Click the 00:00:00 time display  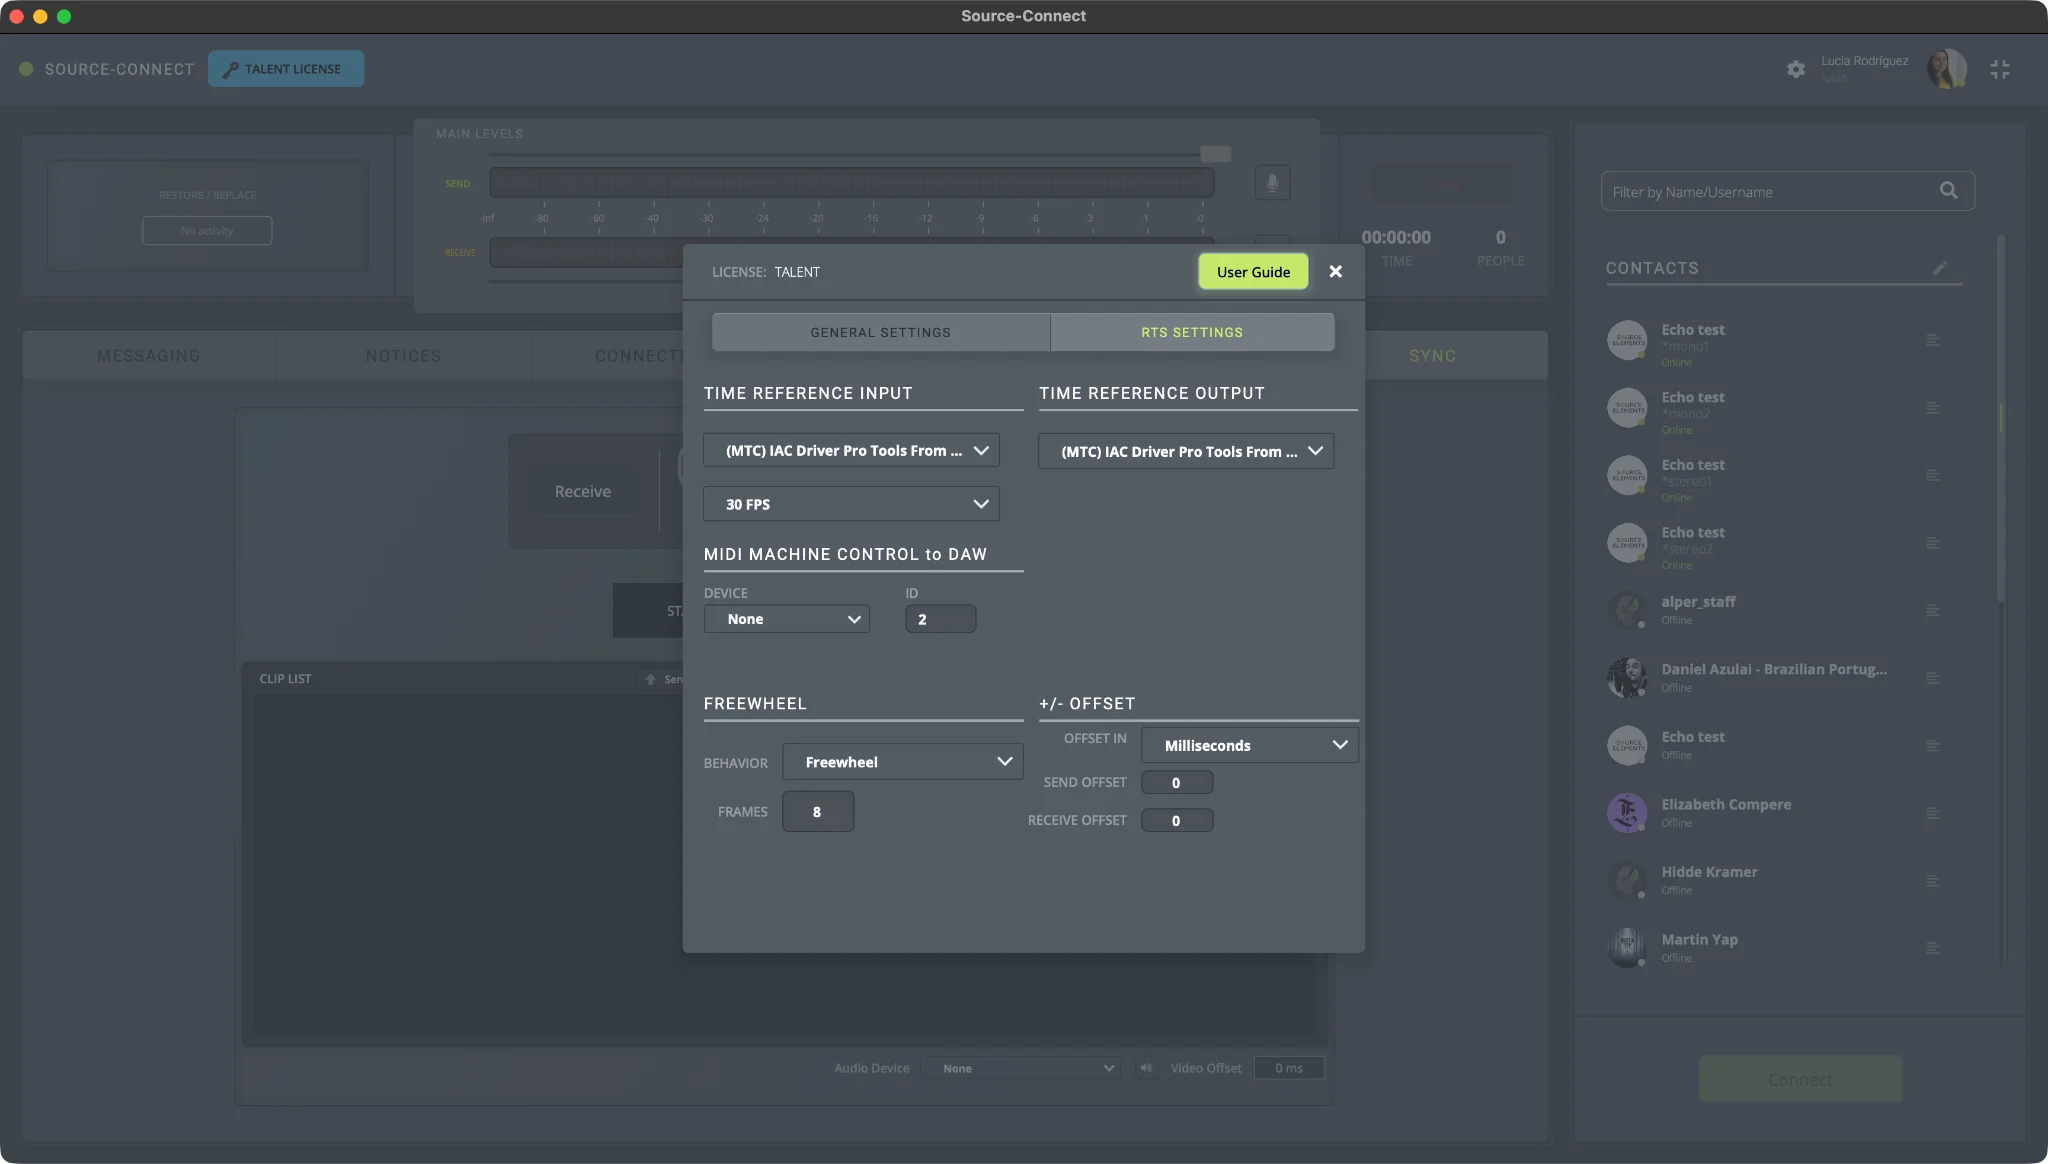(x=1396, y=237)
